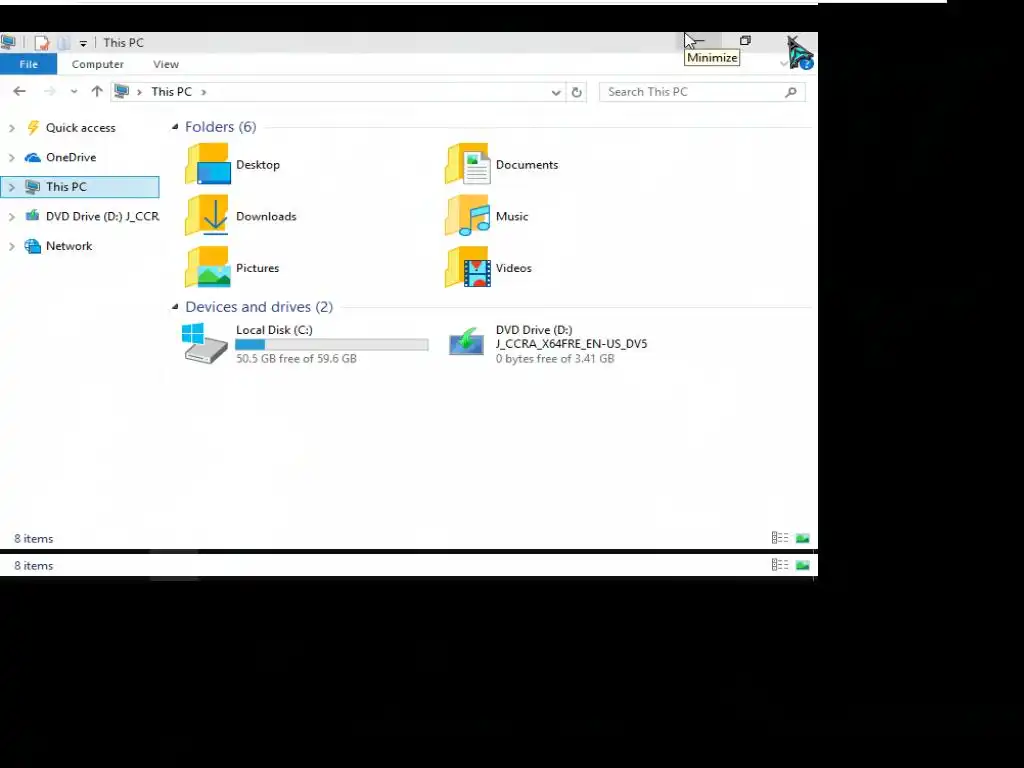The height and width of the screenshot is (768, 1024).
Task: Open the Computer ribbon tab
Action: pyautogui.click(x=97, y=64)
